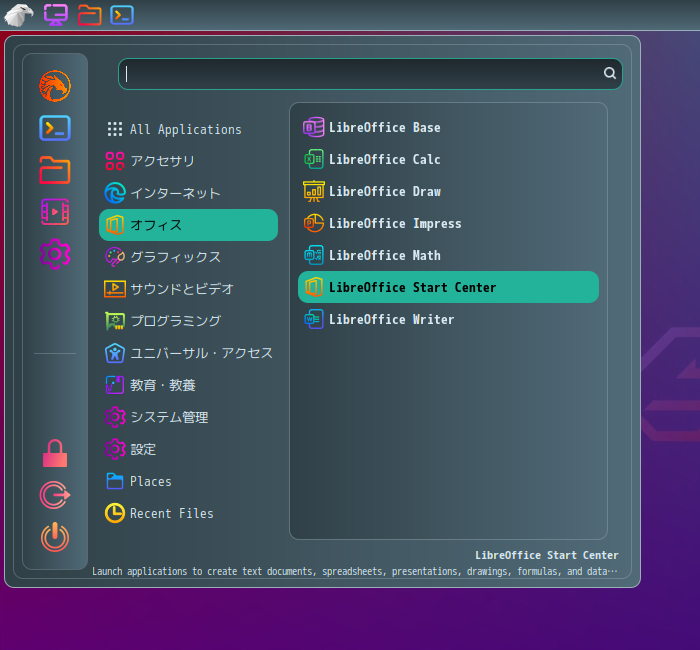Select グラフィックス category
The height and width of the screenshot is (650, 700).
pos(188,257)
